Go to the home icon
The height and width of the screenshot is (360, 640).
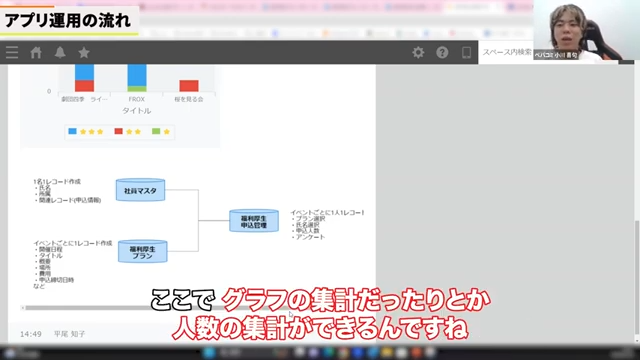click(x=36, y=52)
